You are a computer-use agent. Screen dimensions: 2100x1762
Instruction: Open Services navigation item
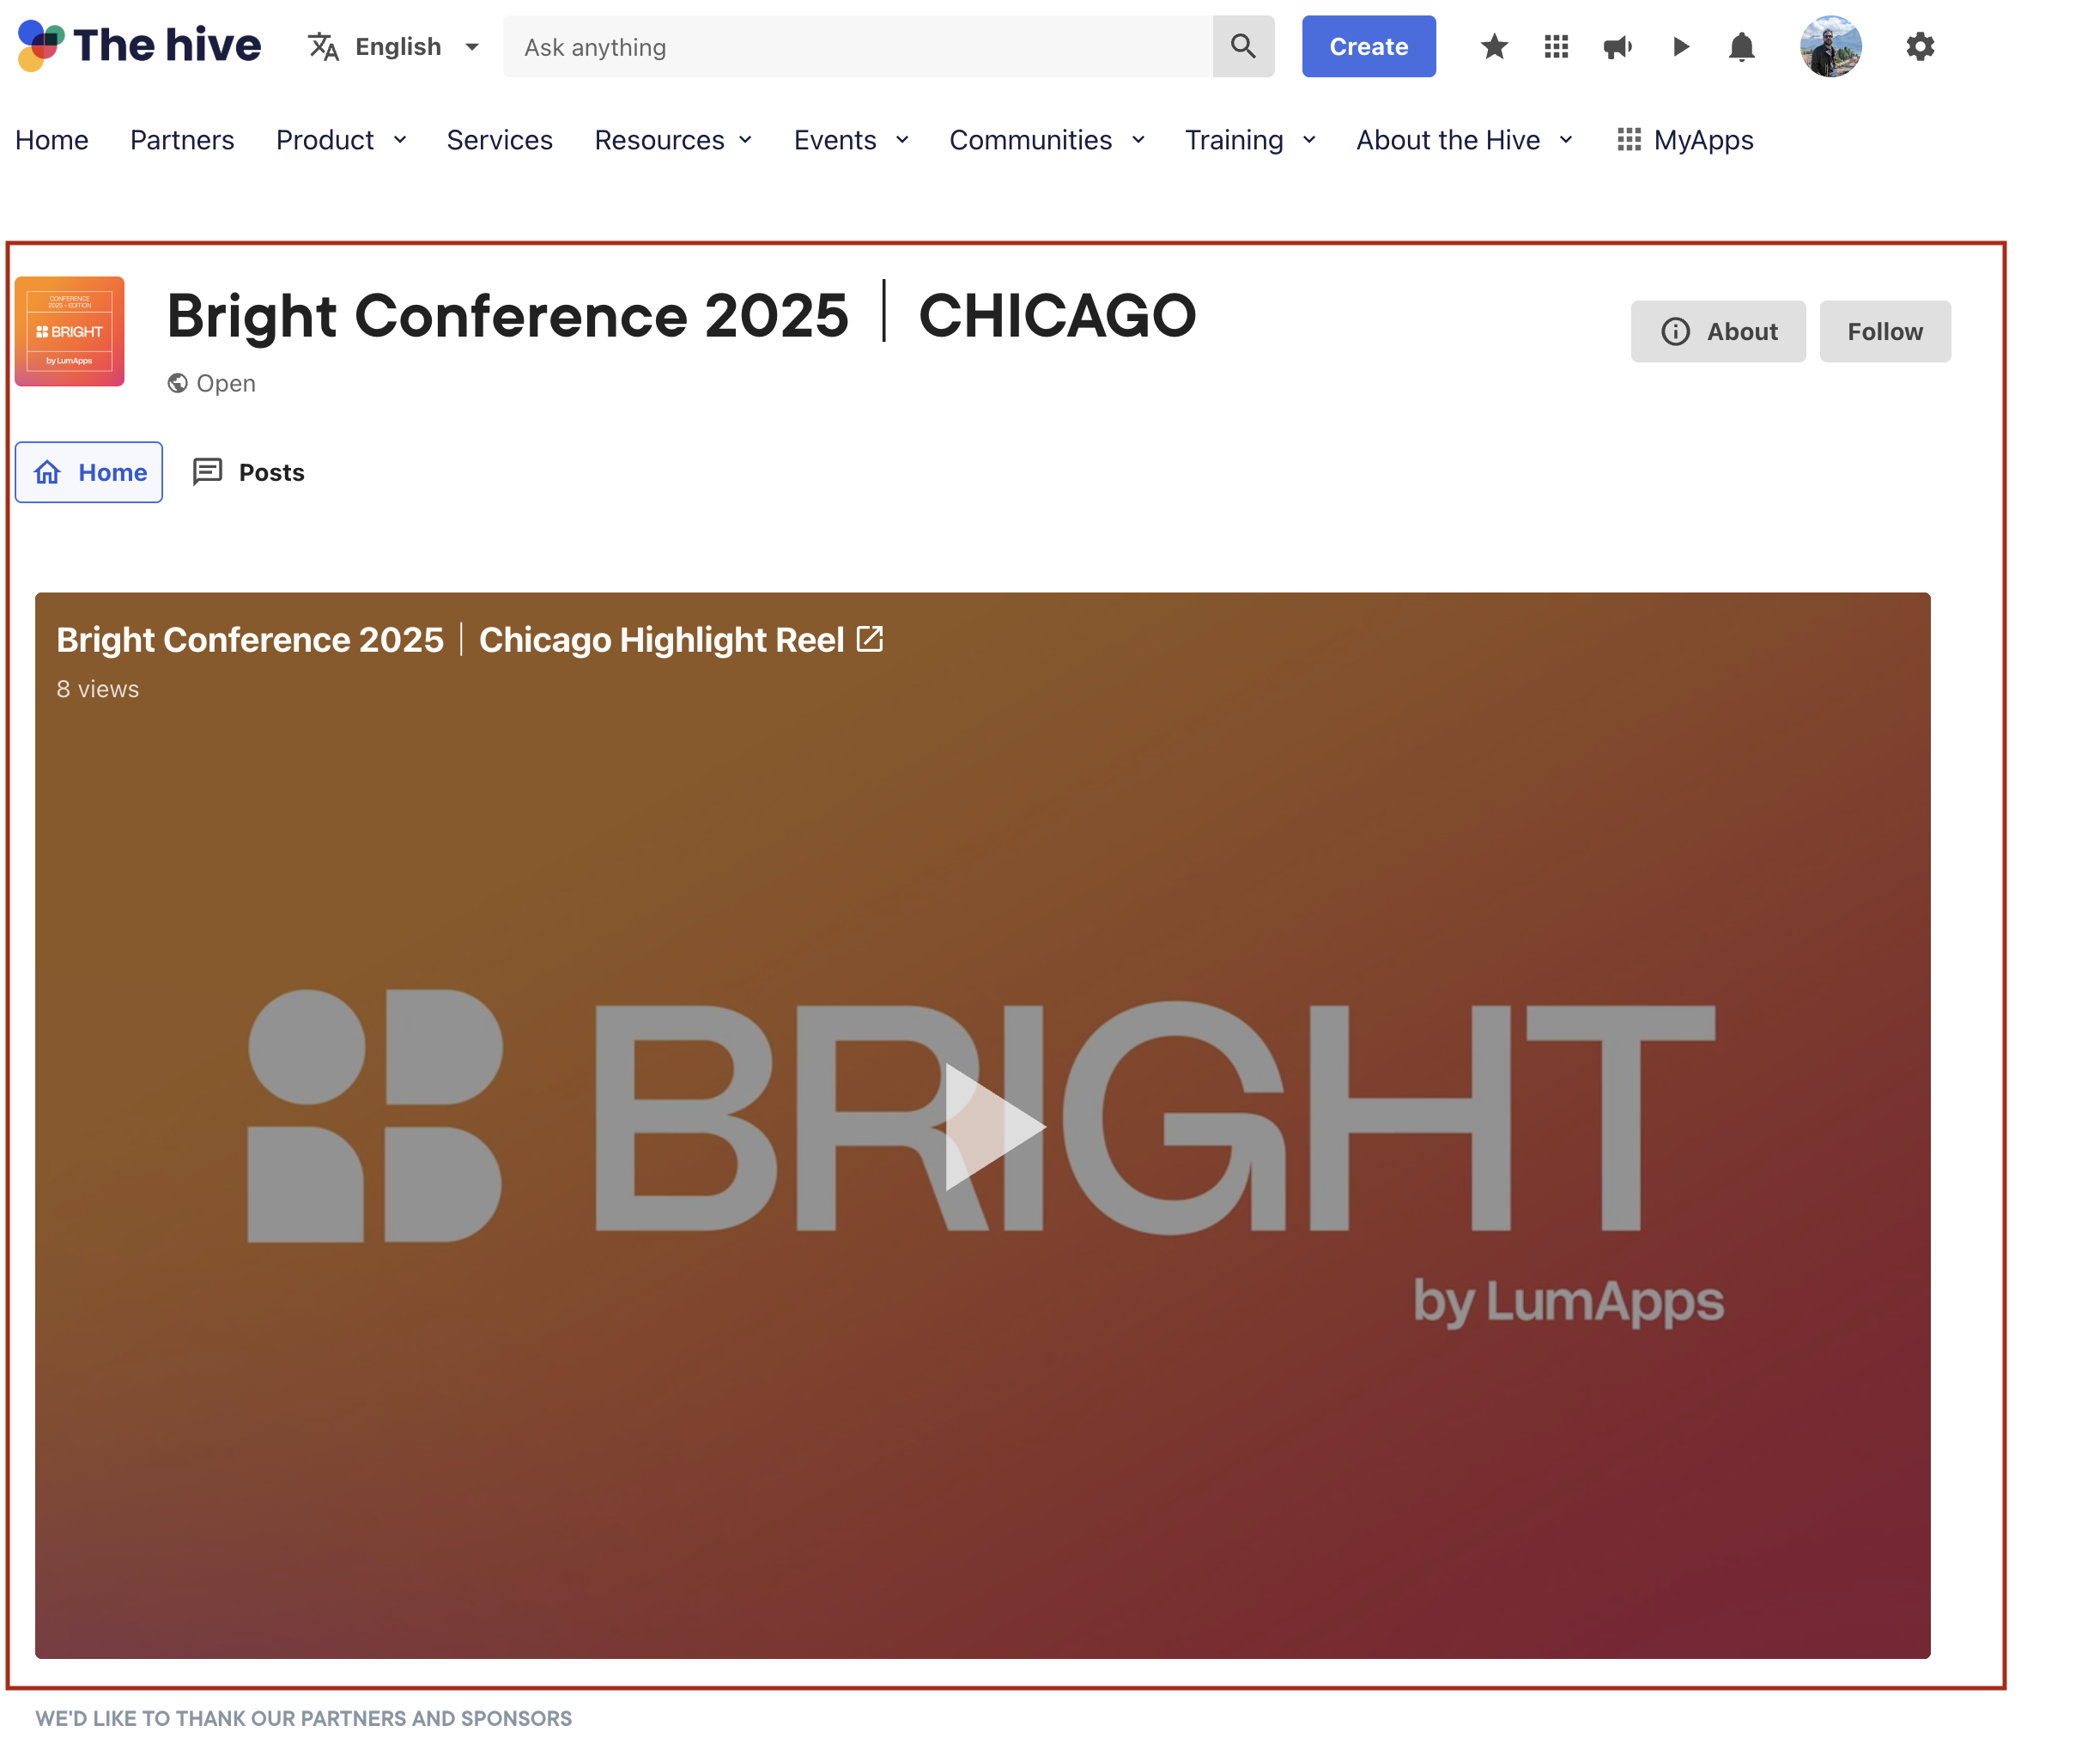[499, 140]
